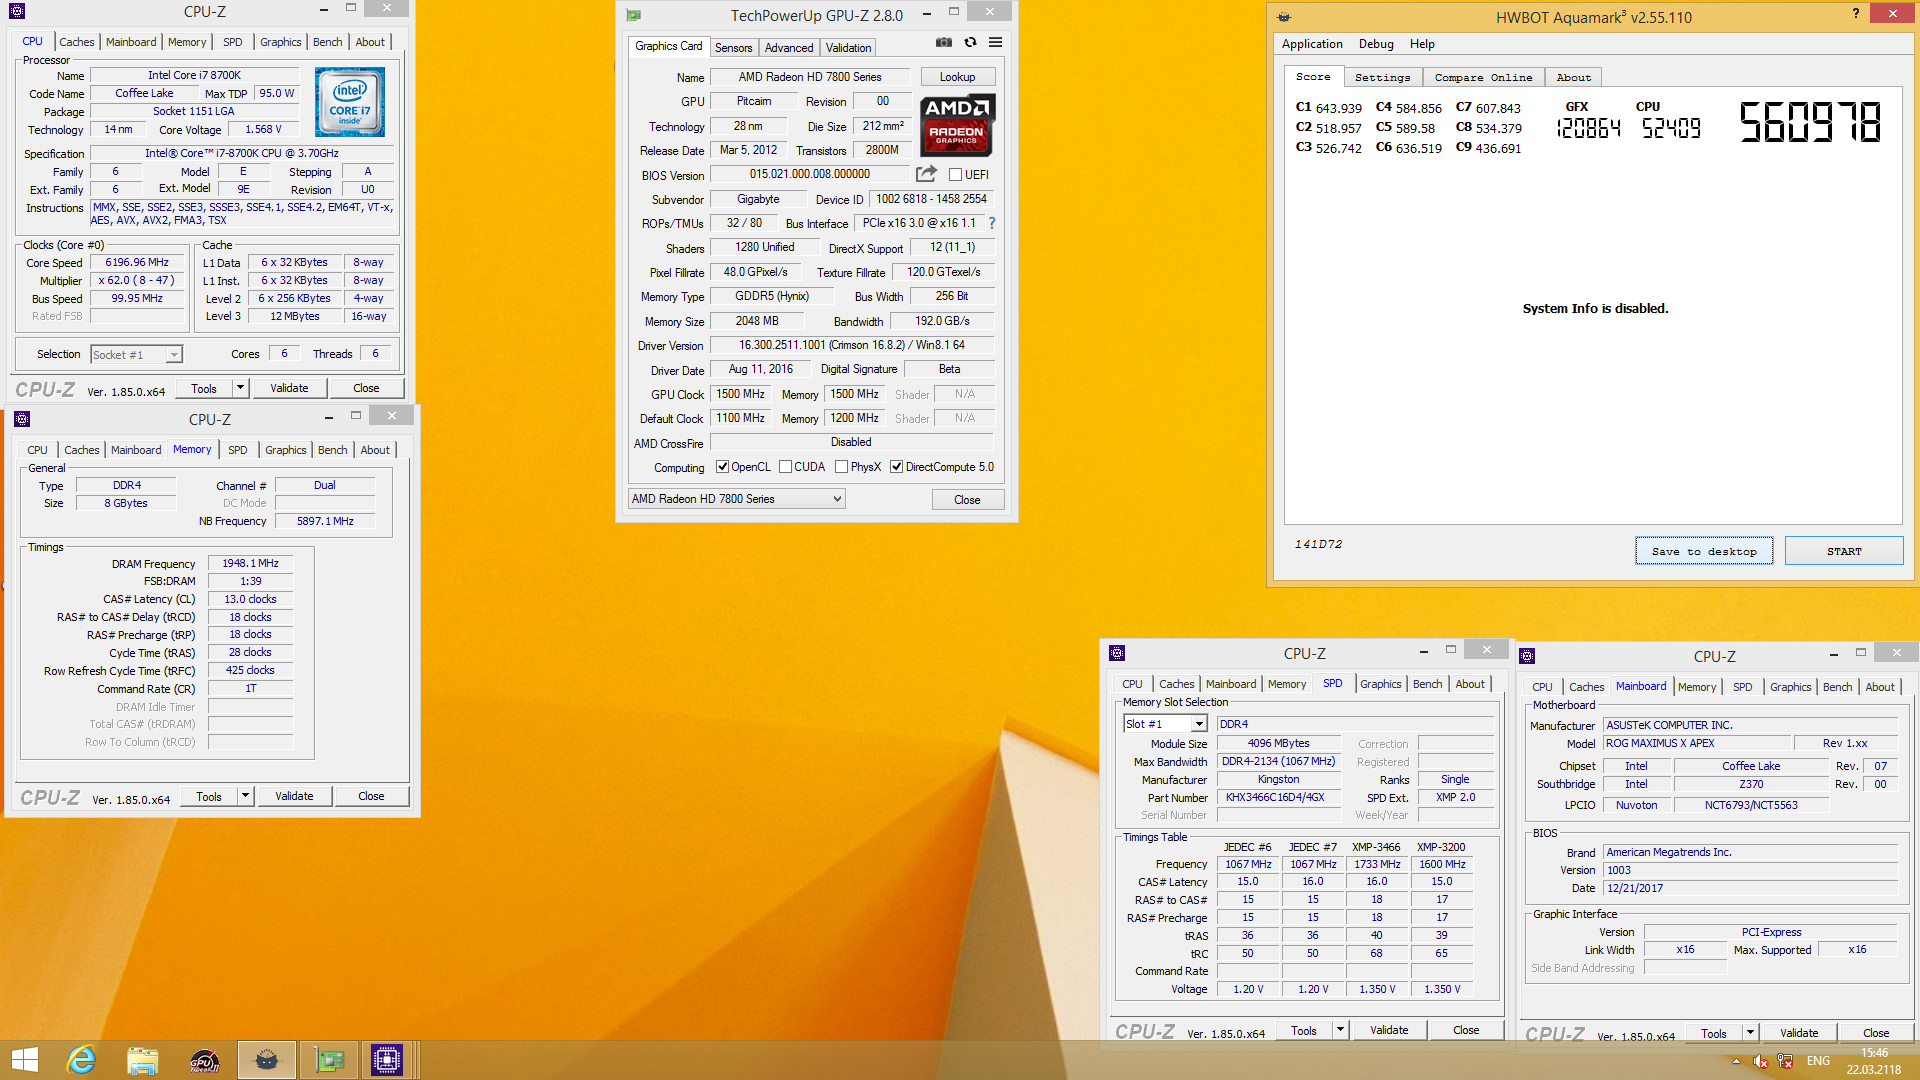Switch to the Sensors tab in GPU-Z
This screenshot has width=1920, height=1080.
point(733,48)
